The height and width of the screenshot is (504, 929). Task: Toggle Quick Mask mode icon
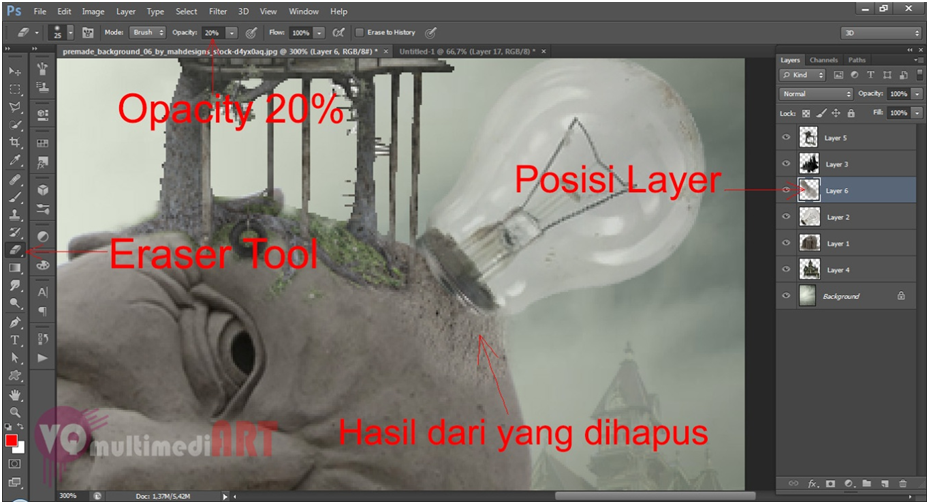click(15, 464)
